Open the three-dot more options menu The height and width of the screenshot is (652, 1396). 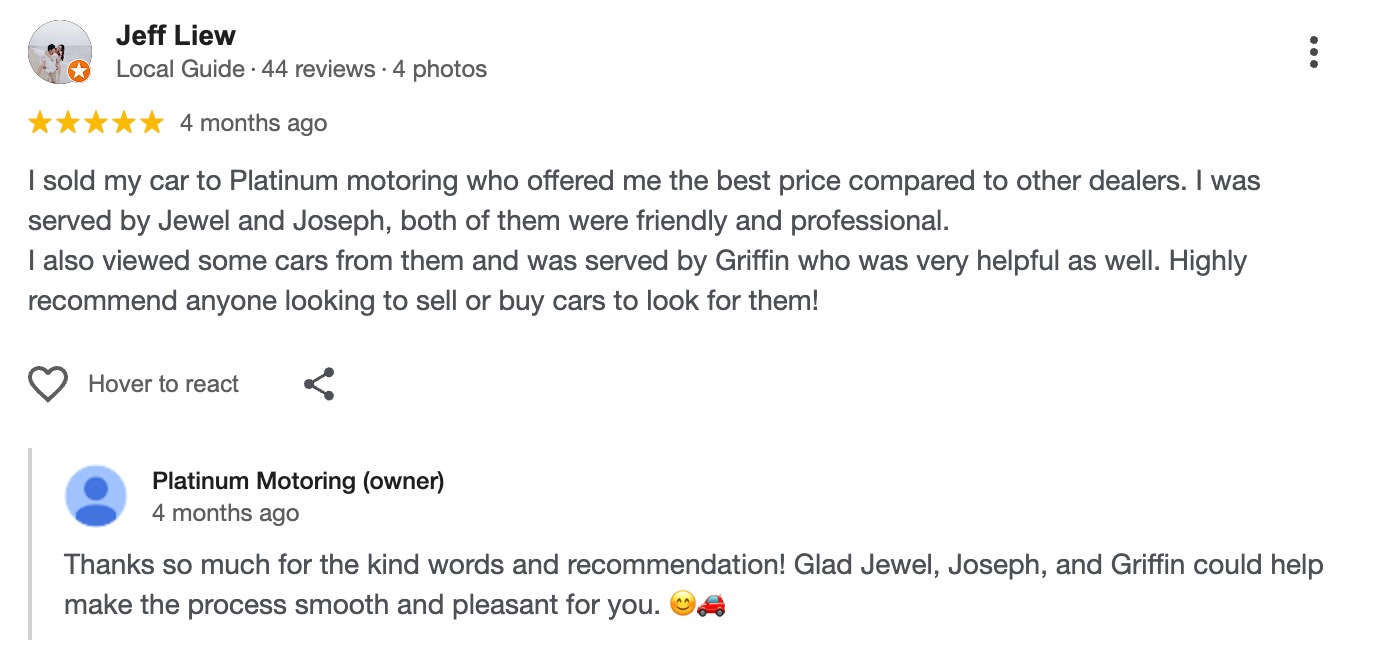coord(1313,52)
